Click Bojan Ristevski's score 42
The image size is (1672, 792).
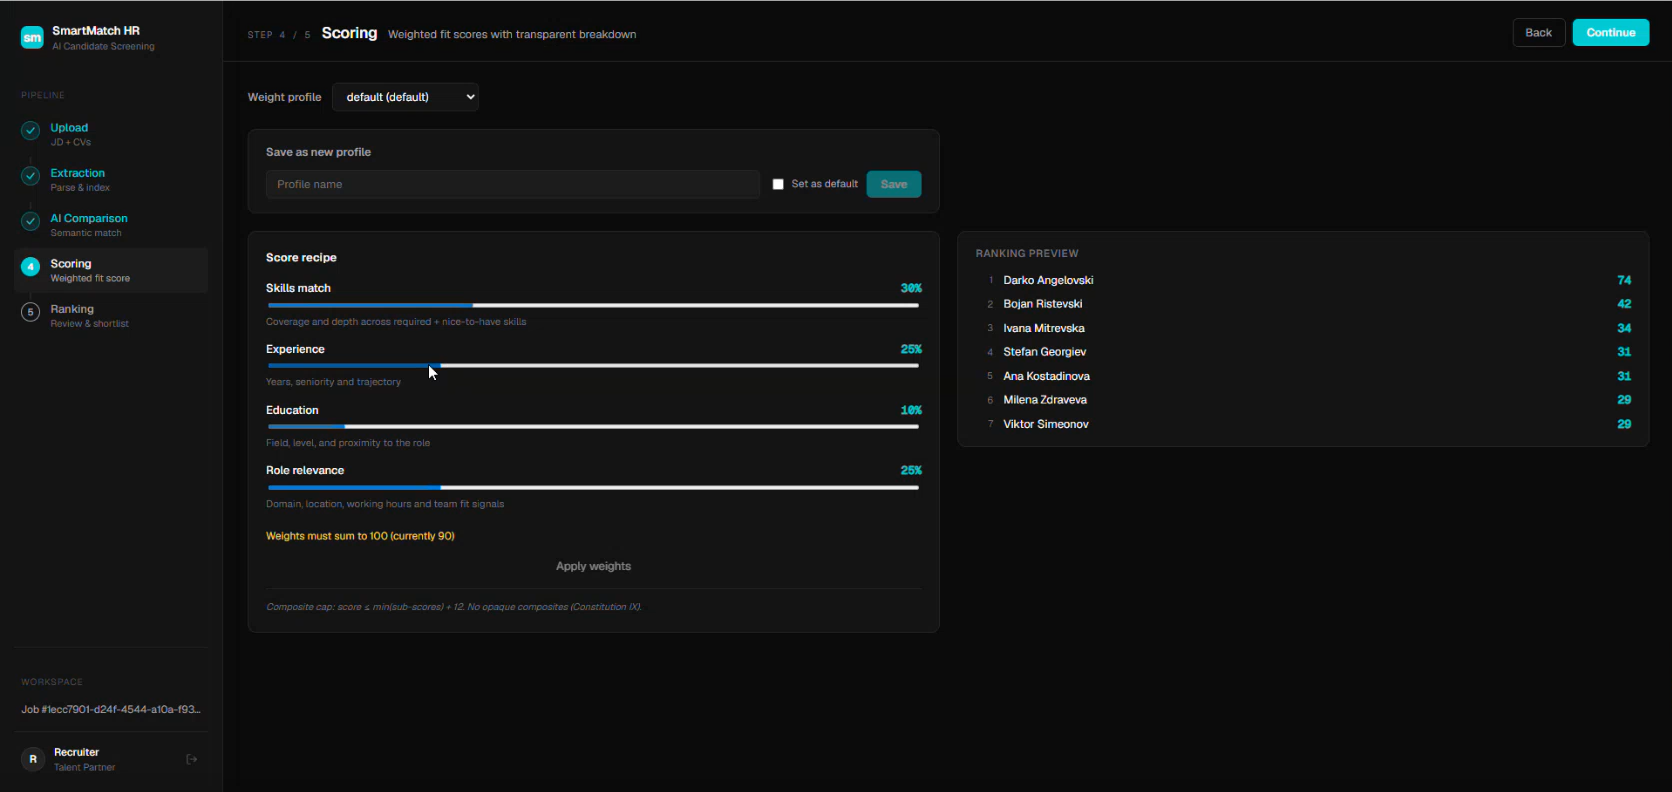click(1624, 304)
